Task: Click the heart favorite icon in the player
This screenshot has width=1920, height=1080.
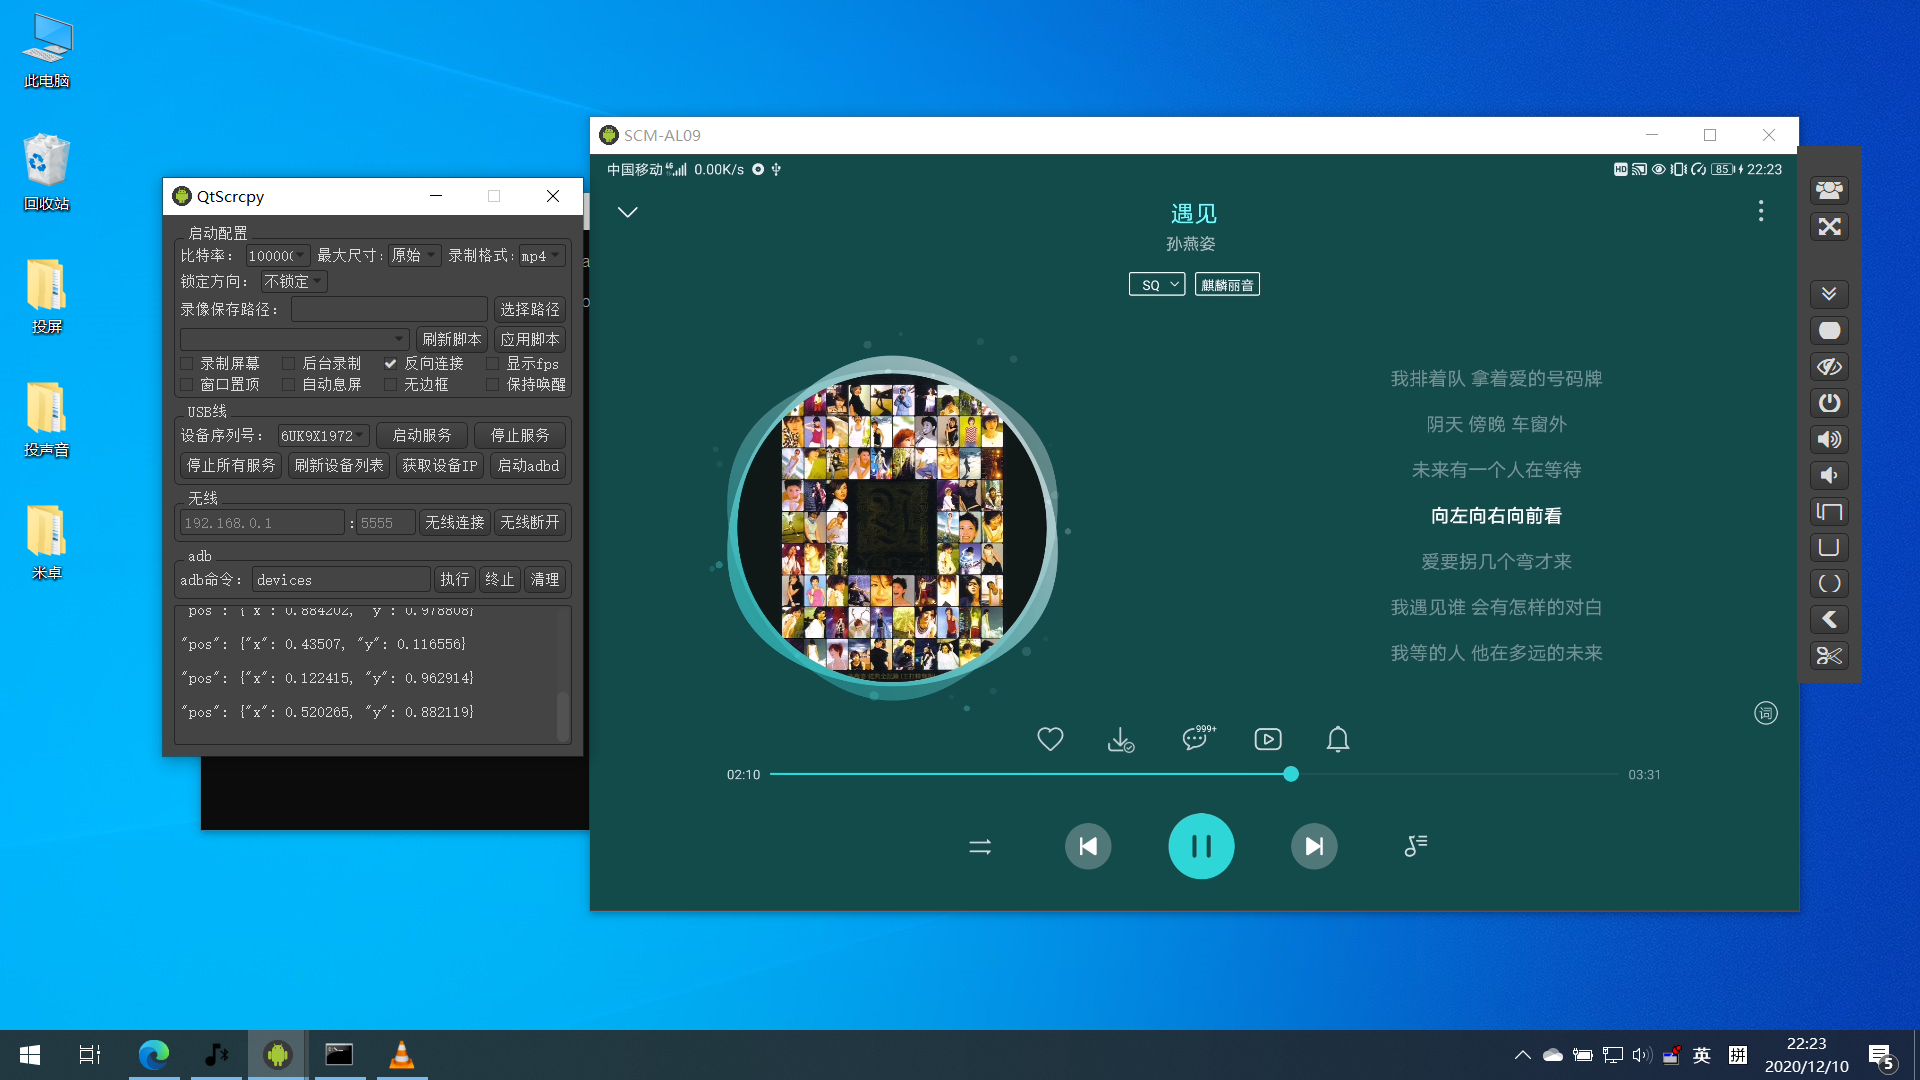Action: tap(1050, 739)
